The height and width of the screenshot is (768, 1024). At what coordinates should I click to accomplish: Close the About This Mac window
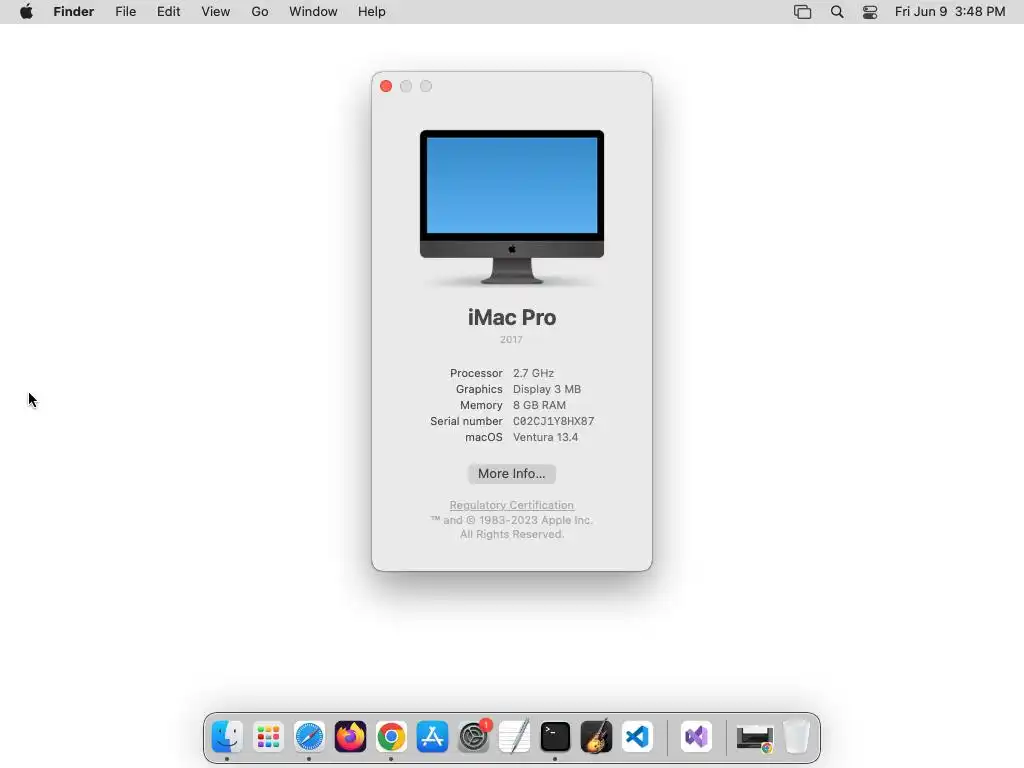[386, 86]
